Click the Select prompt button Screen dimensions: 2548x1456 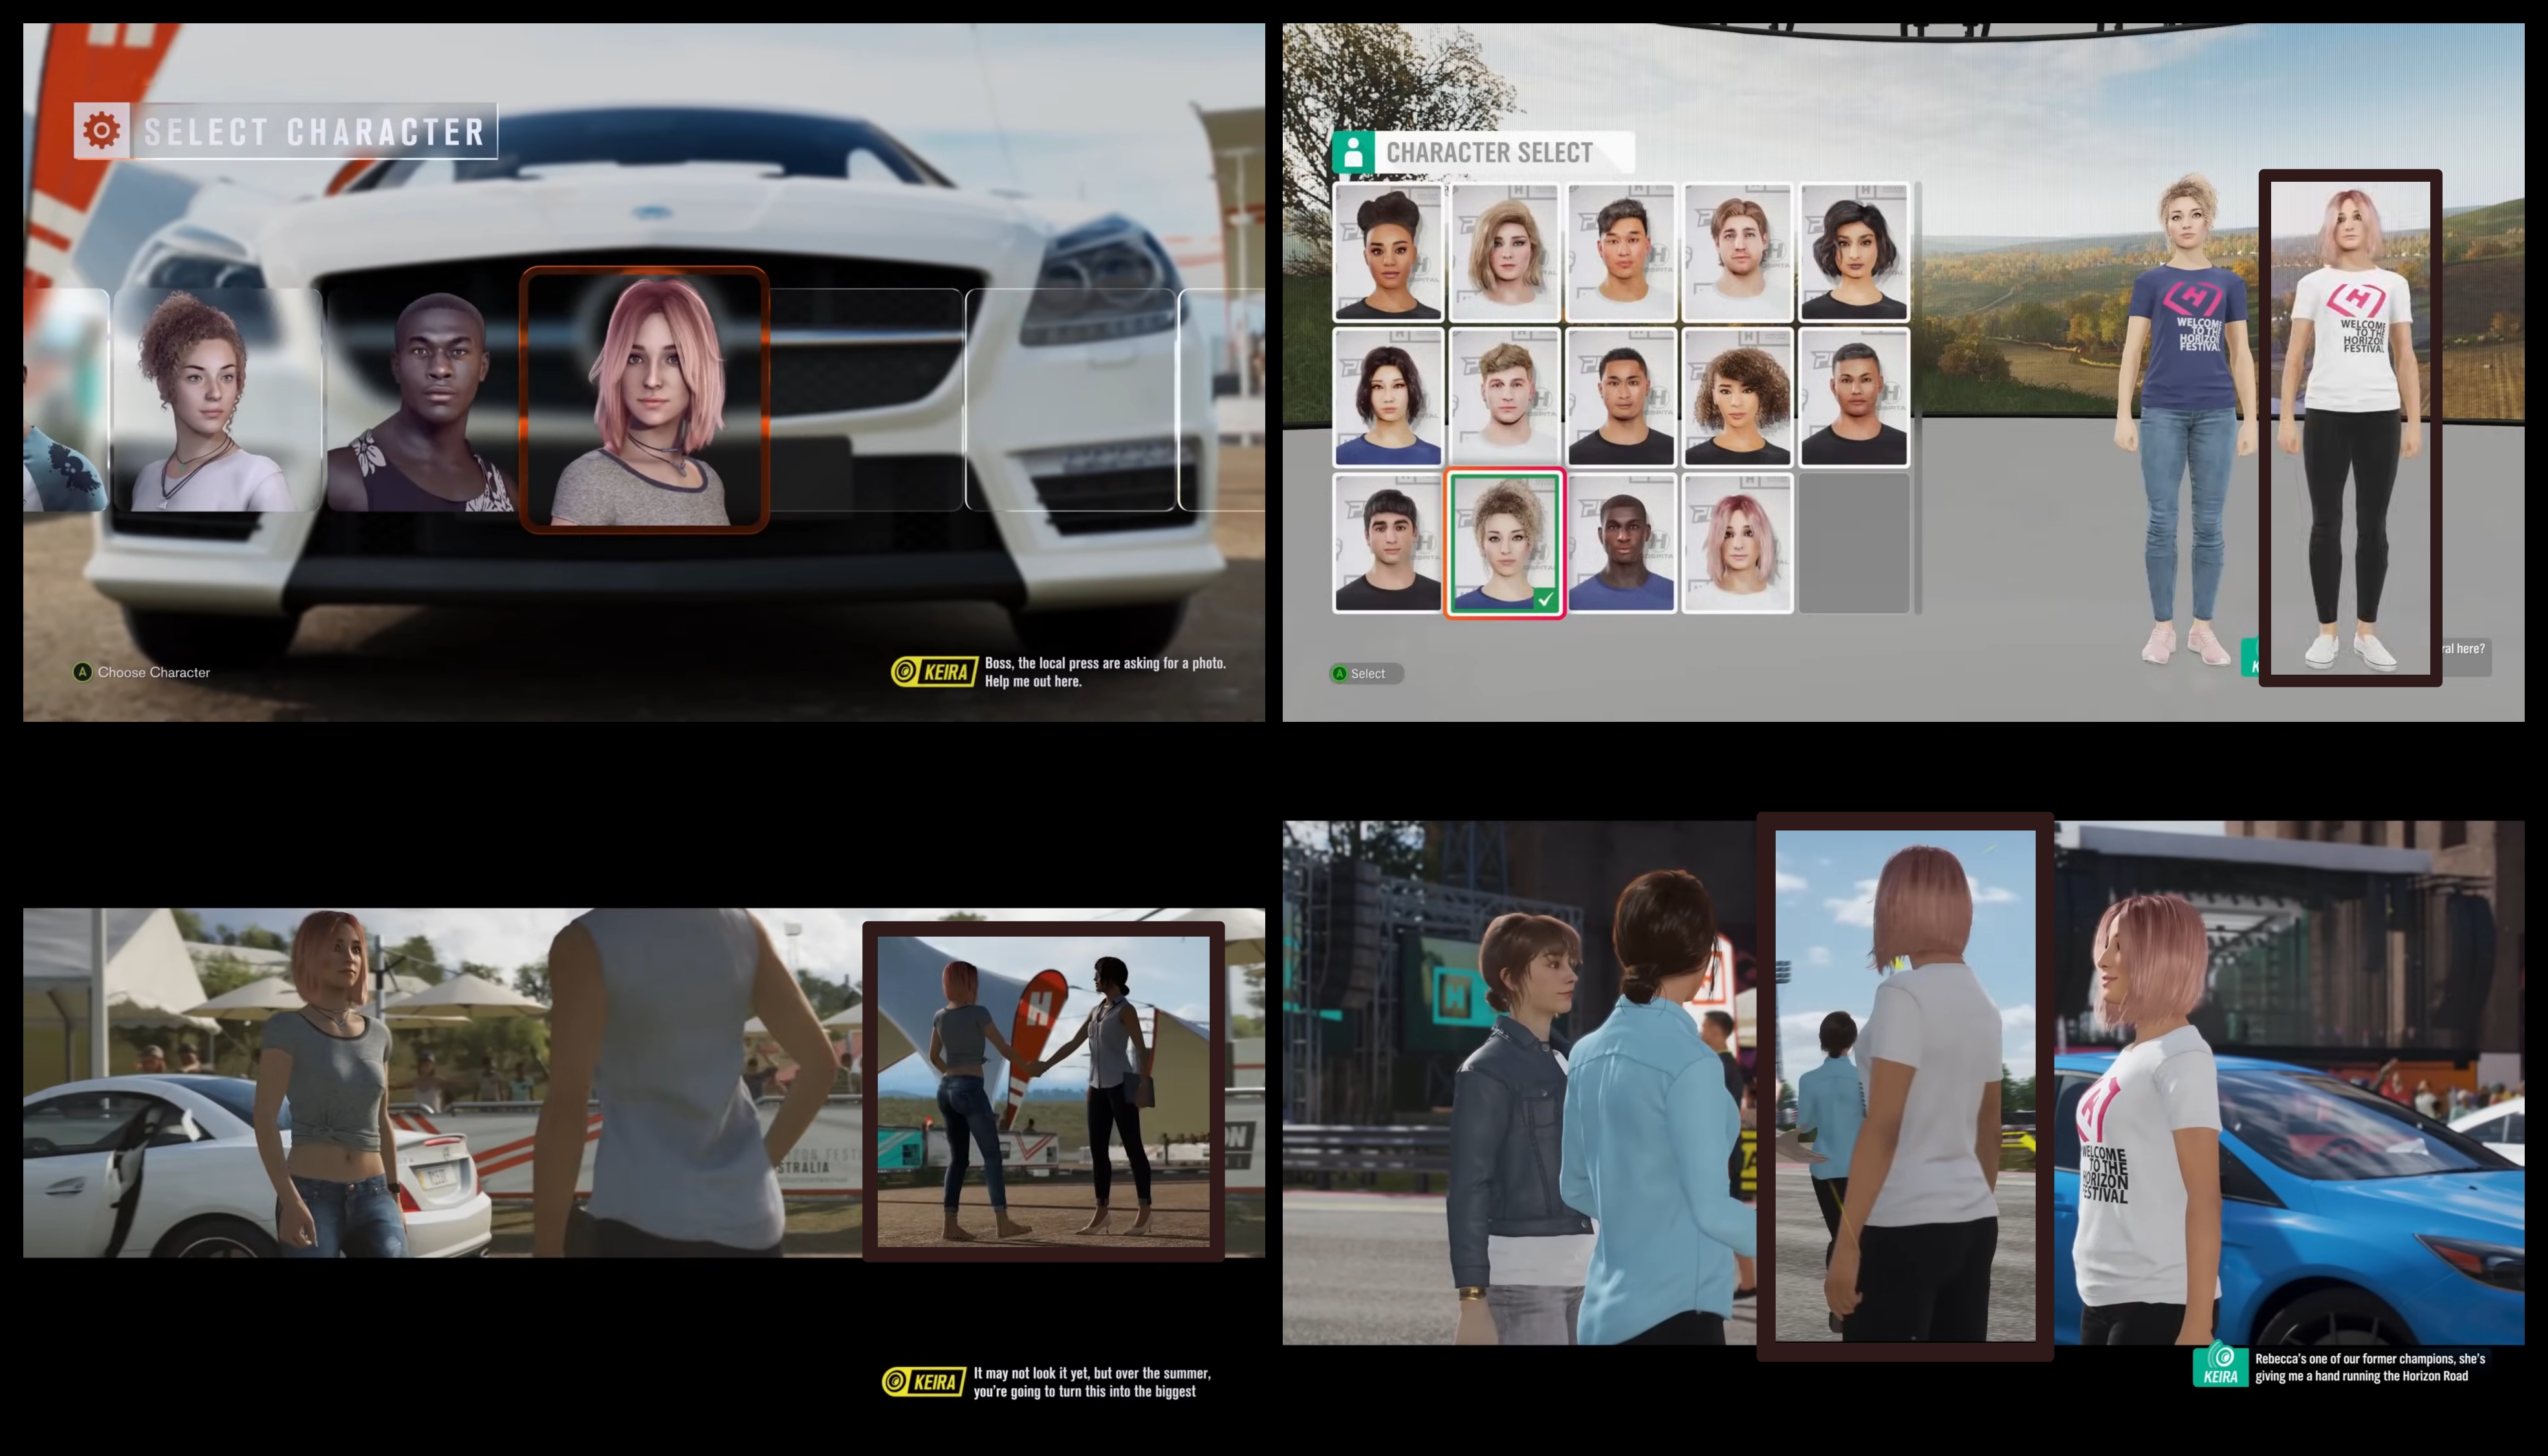click(1366, 673)
